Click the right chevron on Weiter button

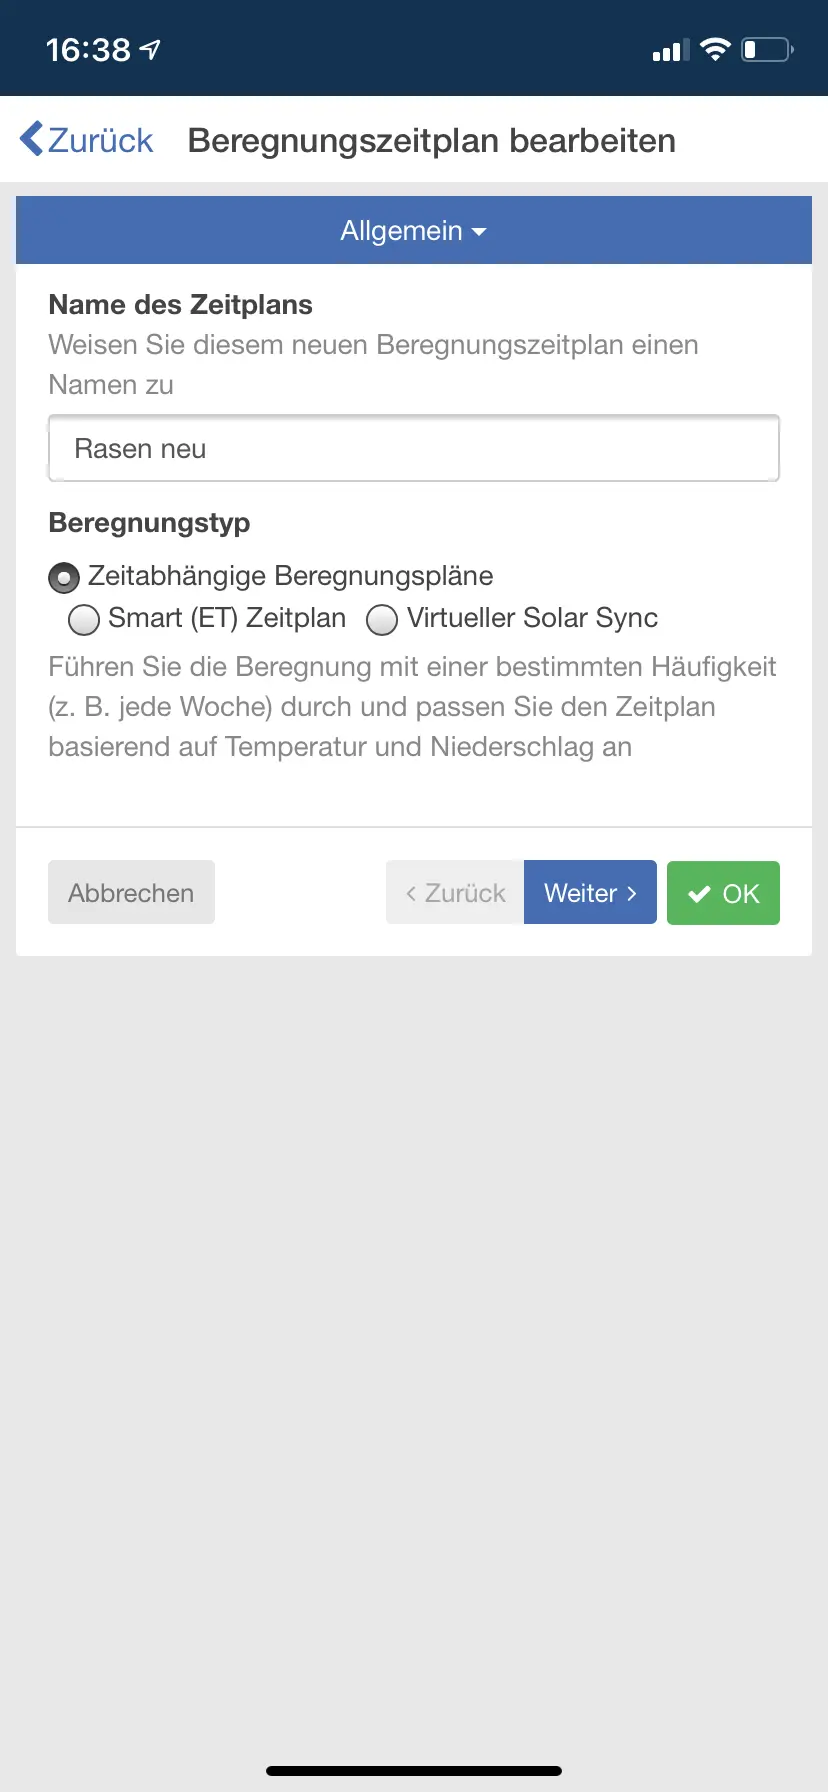[631, 893]
